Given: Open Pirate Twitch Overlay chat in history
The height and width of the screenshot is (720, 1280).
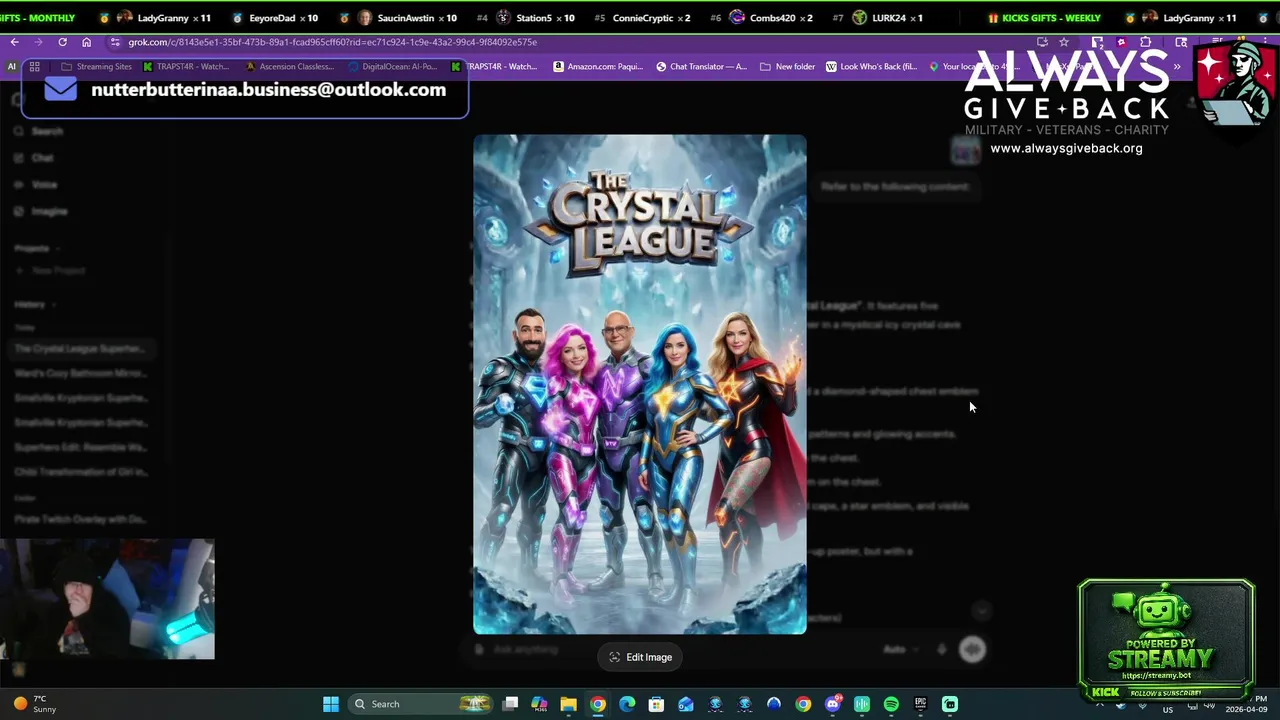Looking at the screenshot, I should (x=79, y=519).
